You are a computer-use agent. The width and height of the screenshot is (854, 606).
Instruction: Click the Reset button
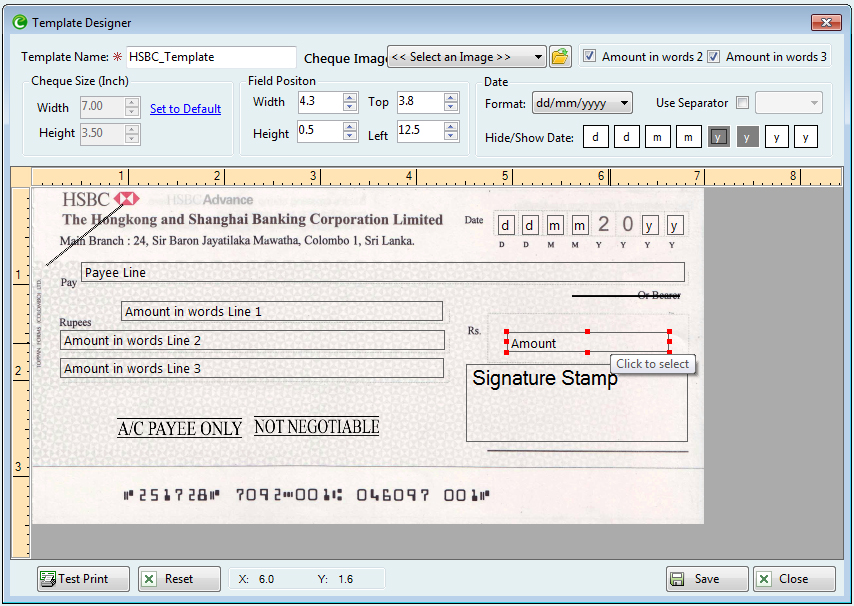coord(179,579)
